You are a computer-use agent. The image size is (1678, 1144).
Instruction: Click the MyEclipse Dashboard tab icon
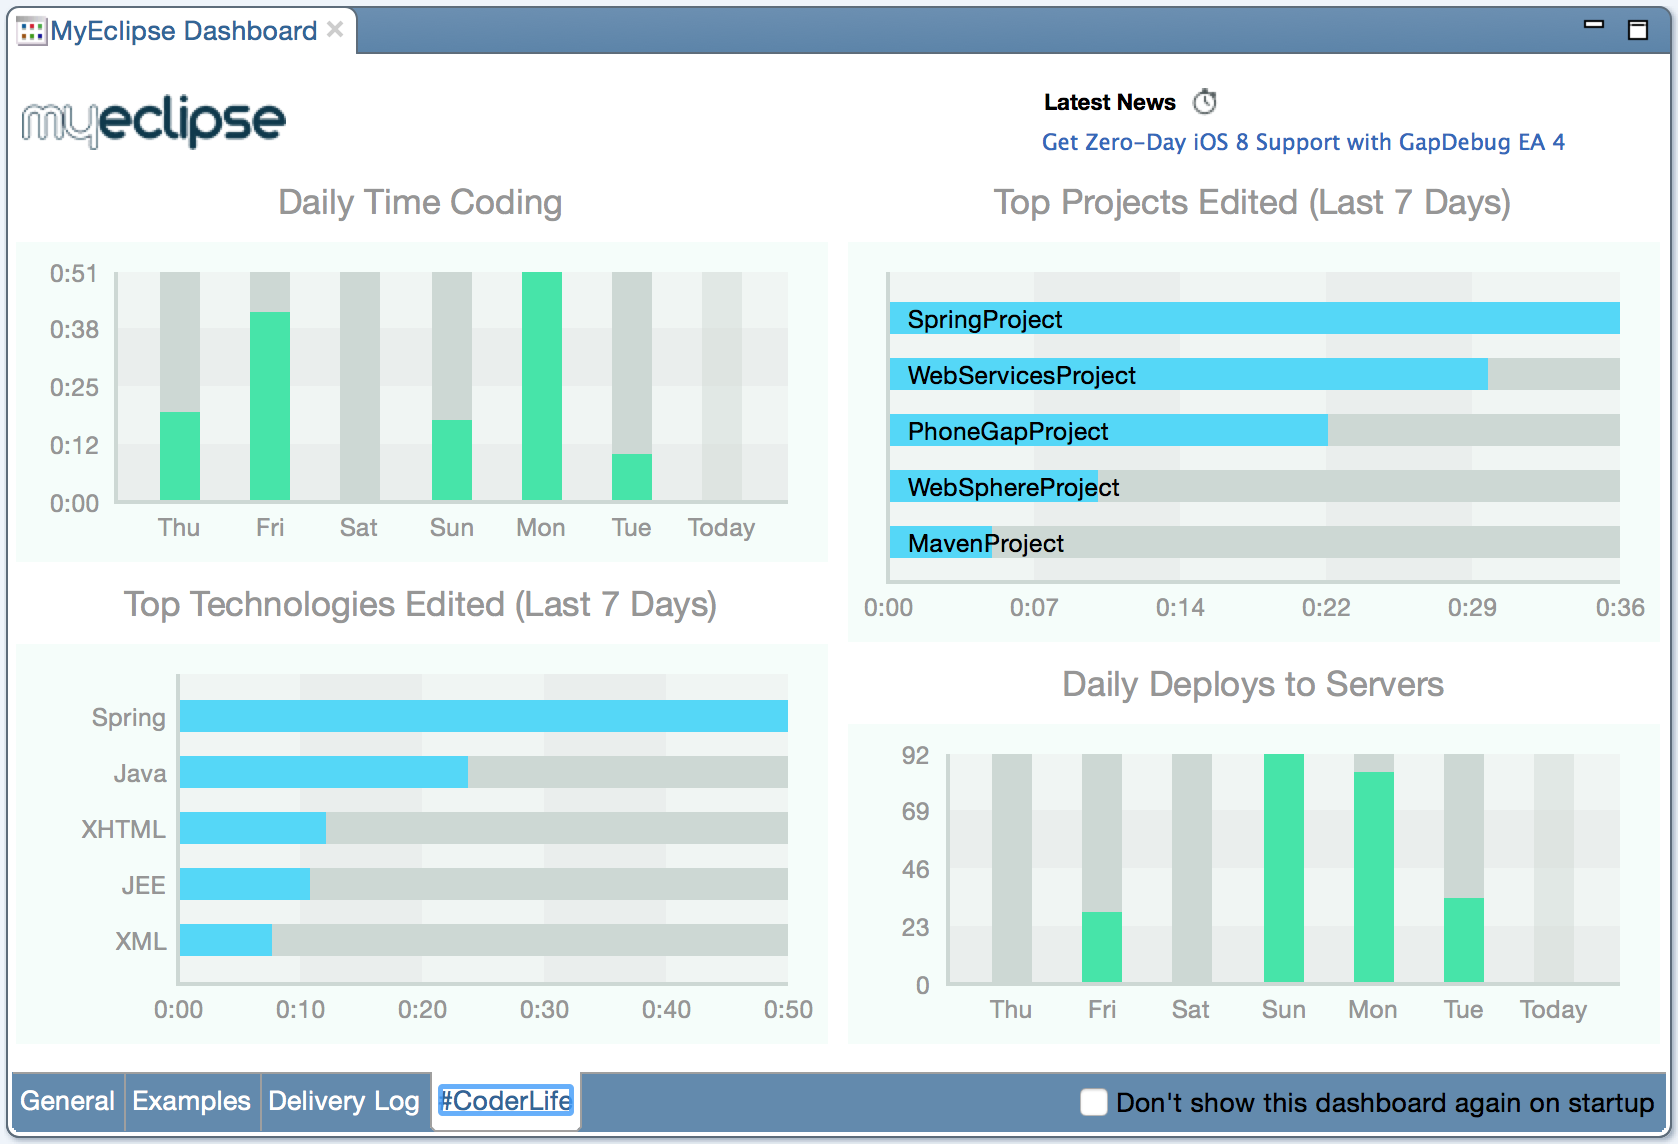click(x=31, y=31)
